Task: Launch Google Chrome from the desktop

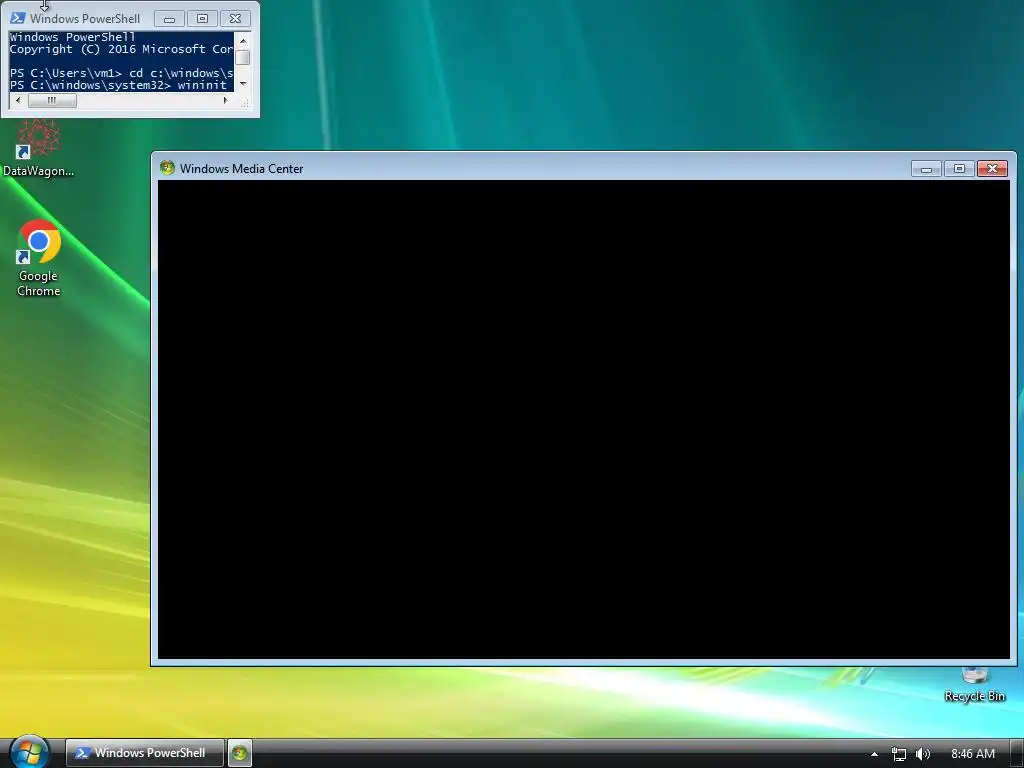Action: point(39,258)
